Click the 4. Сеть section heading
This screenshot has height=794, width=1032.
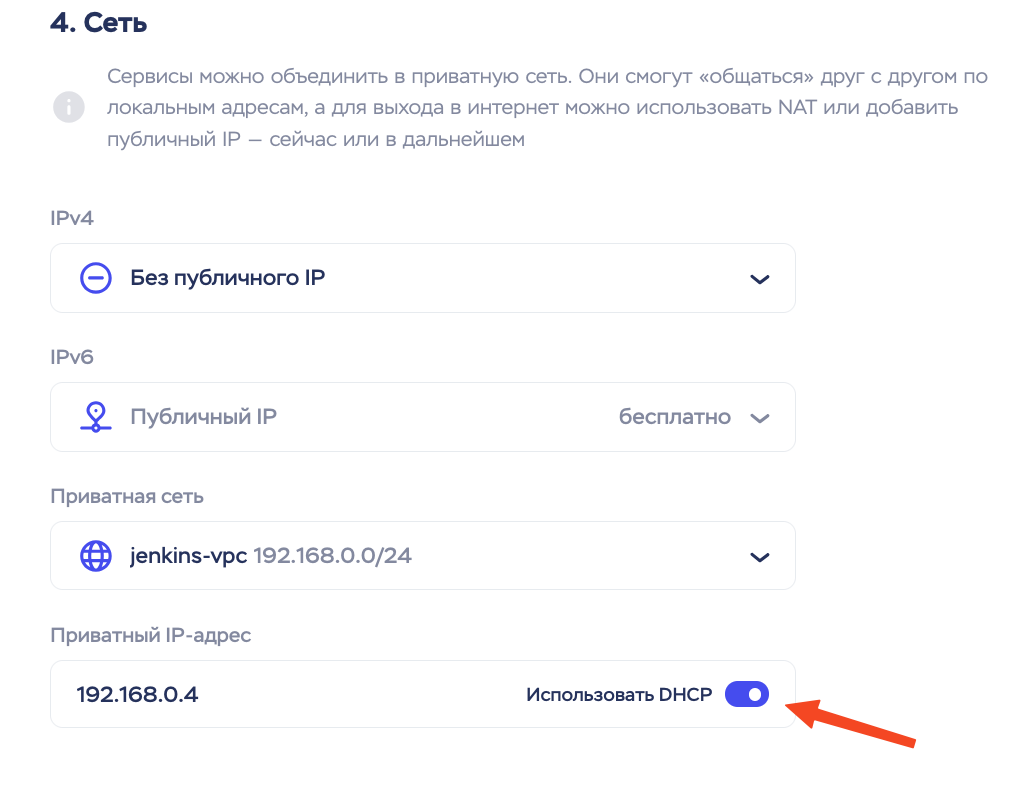[x=98, y=23]
